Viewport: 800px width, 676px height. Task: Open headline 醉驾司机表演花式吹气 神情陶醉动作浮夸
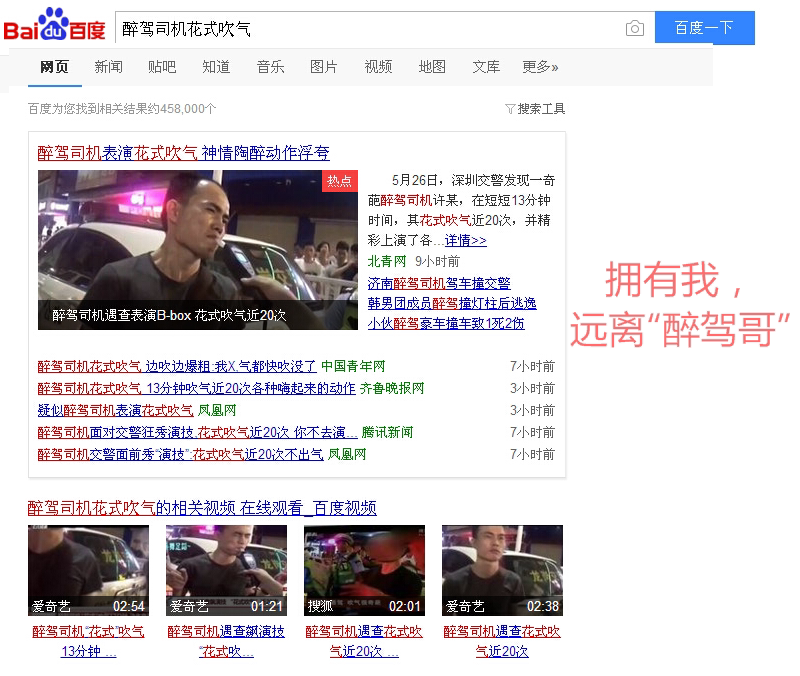tap(184, 153)
